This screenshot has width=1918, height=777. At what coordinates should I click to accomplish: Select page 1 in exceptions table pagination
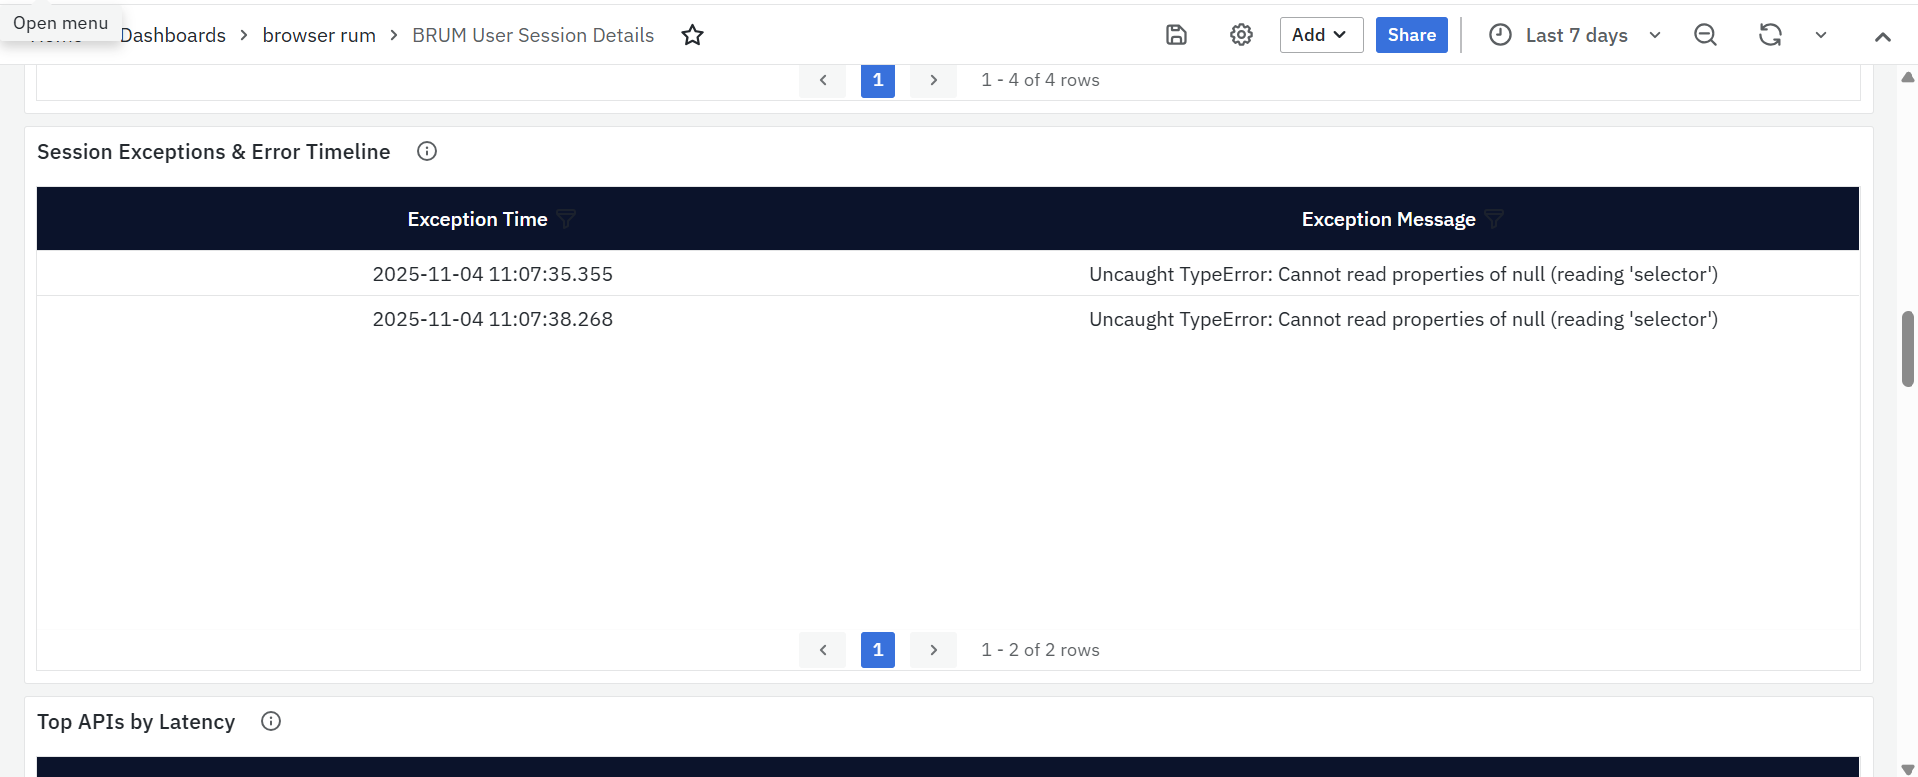pos(877,650)
